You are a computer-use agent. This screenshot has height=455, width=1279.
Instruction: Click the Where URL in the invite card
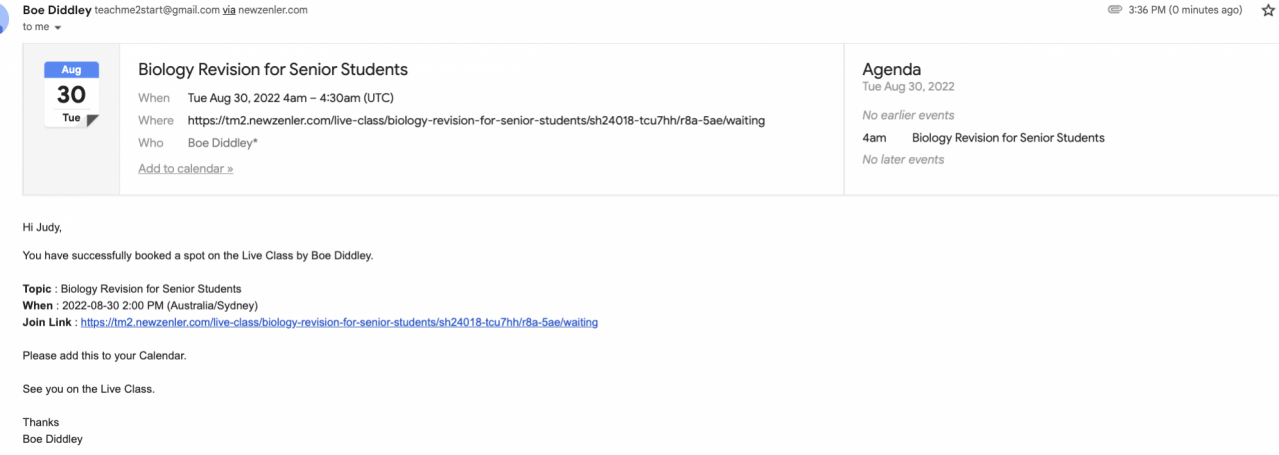(x=476, y=121)
